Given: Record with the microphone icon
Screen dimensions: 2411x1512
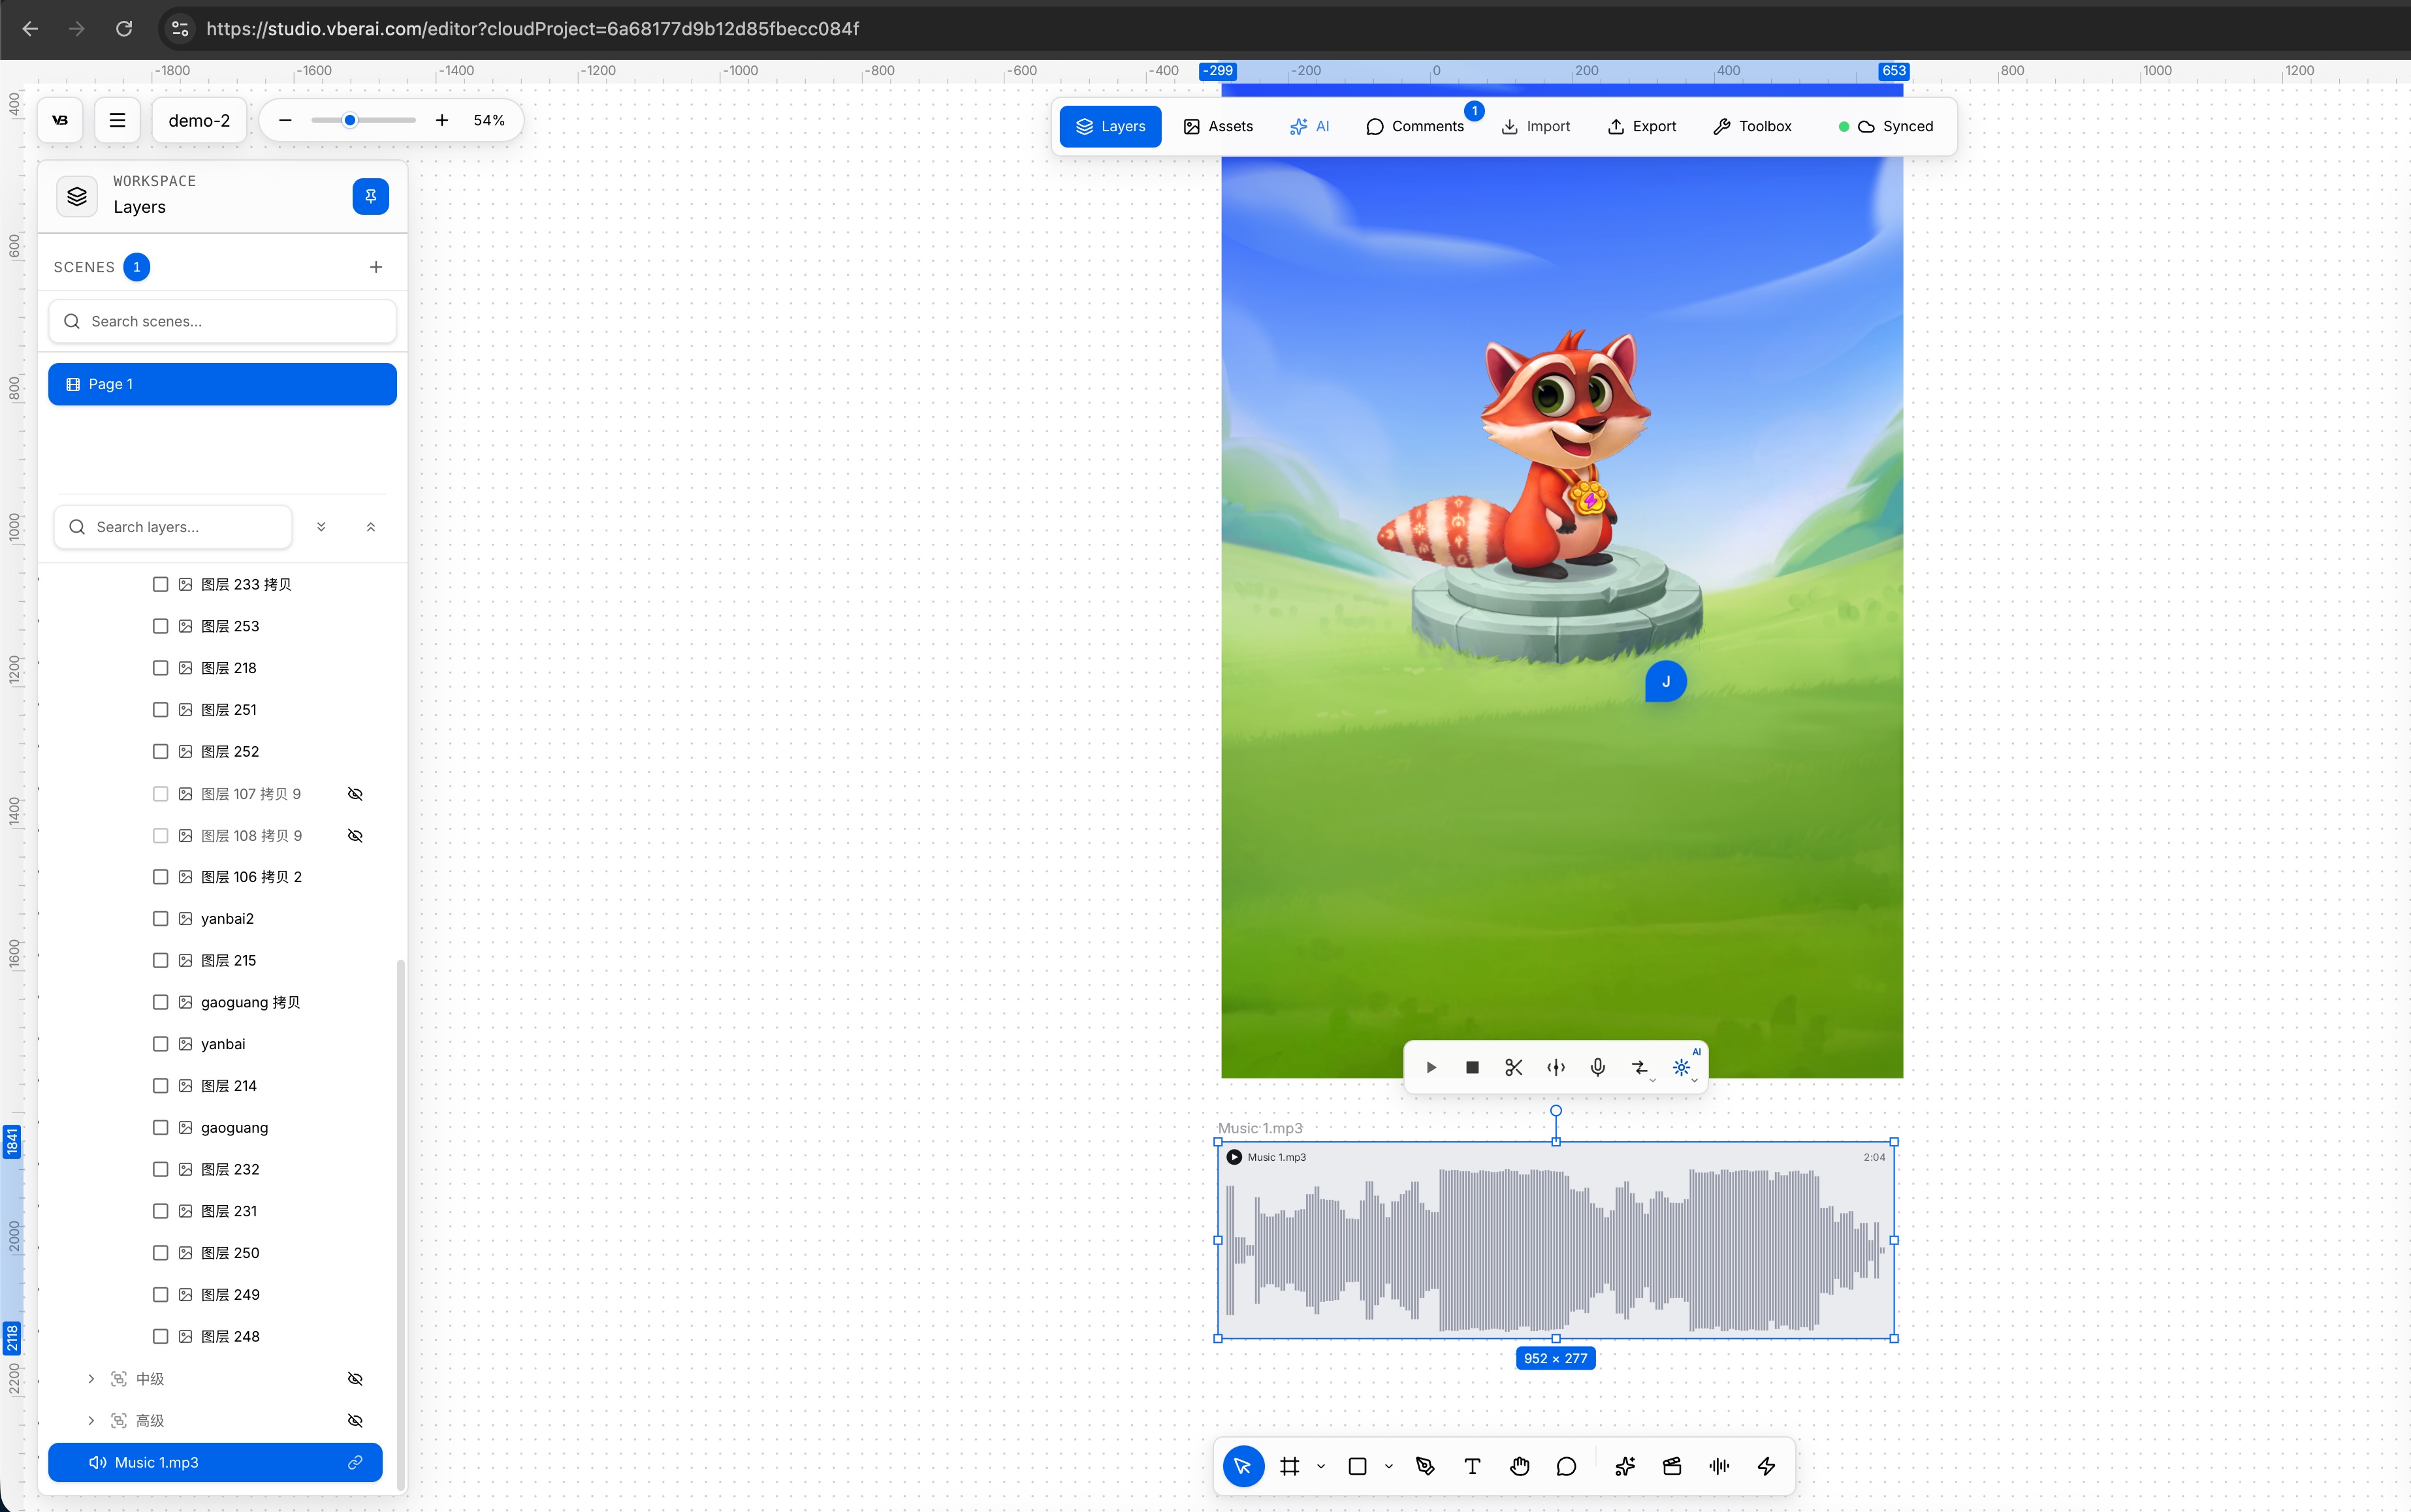Looking at the screenshot, I should click(1598, 1067).
